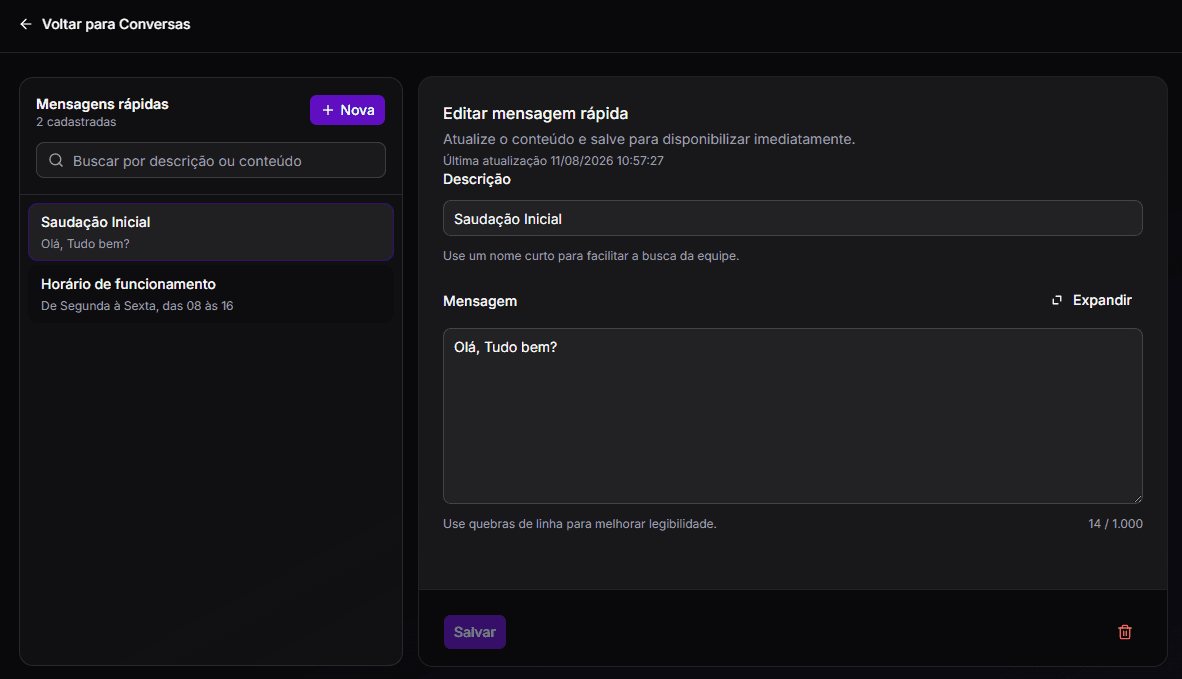Click the magnifier search icon
Image resolution: width=1182 pixels, height=679 pixels.
[56, 161]
